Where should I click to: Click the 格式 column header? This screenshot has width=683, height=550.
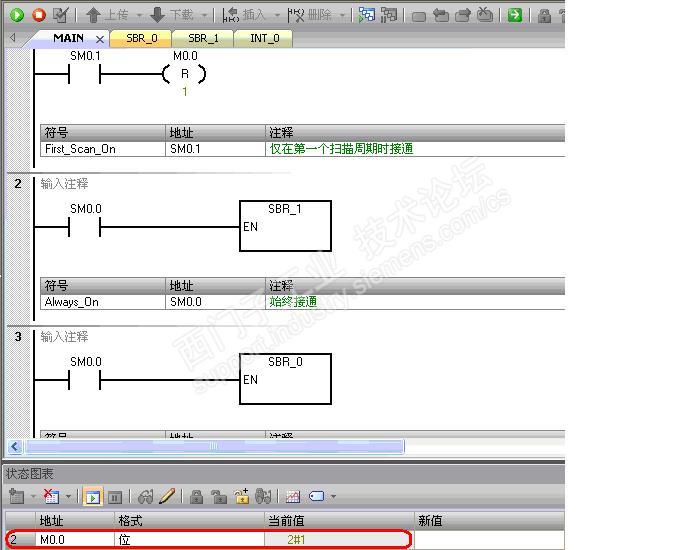click(x=190, y=520)
